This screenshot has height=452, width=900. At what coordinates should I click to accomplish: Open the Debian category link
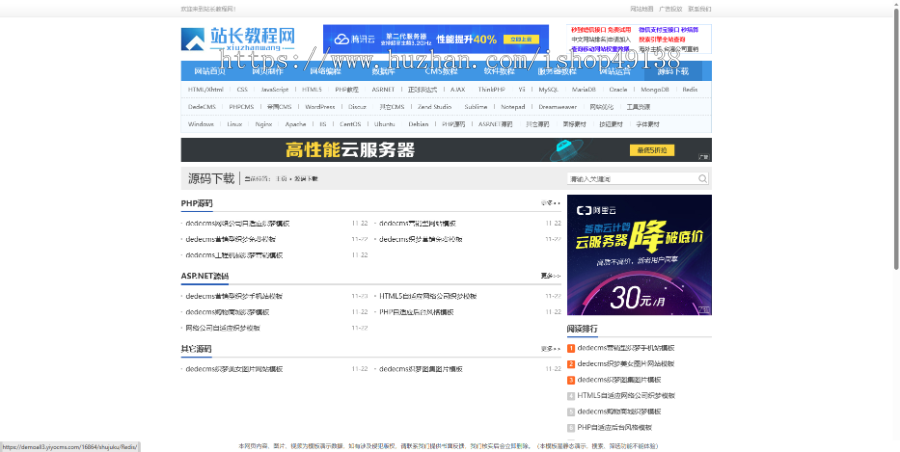tap(418, 124)
